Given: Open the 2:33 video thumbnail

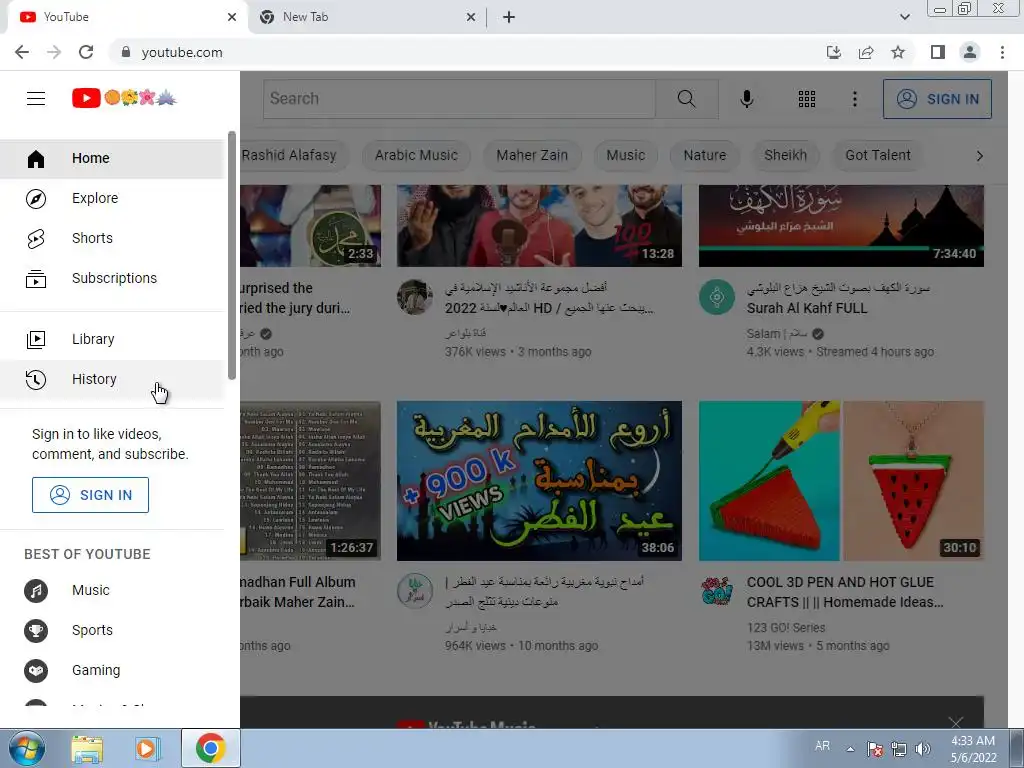Looking at the screenshot, I should 310,226.
